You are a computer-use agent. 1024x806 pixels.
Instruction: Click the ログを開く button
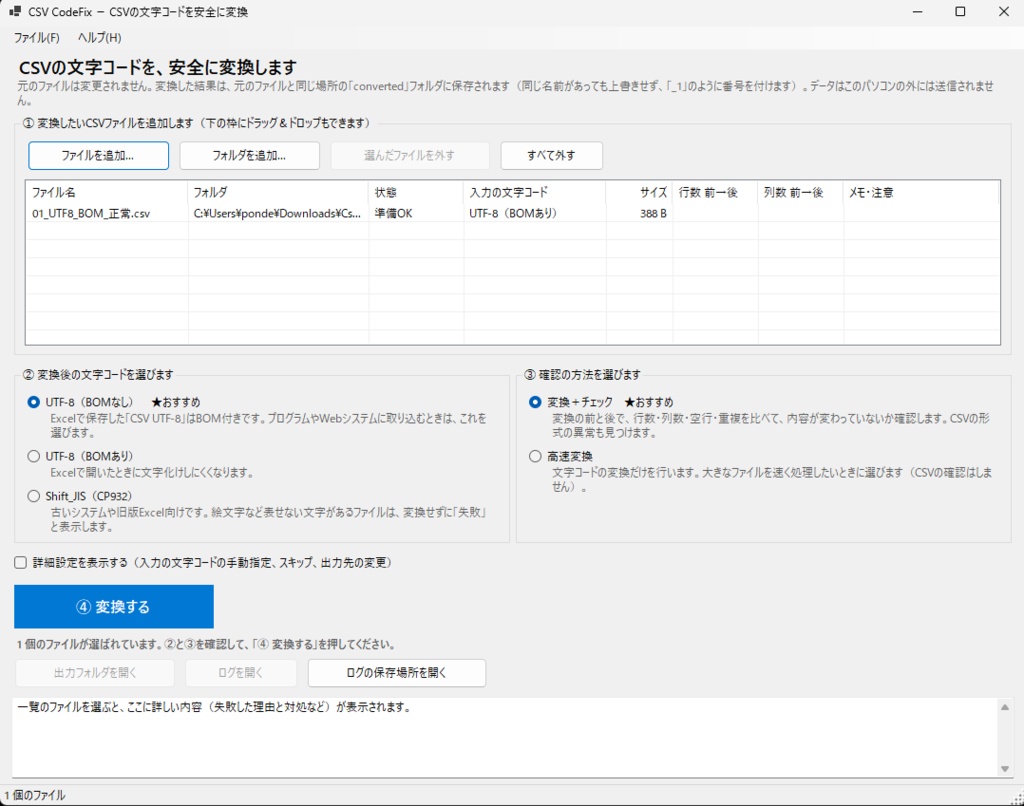[241, 673]
